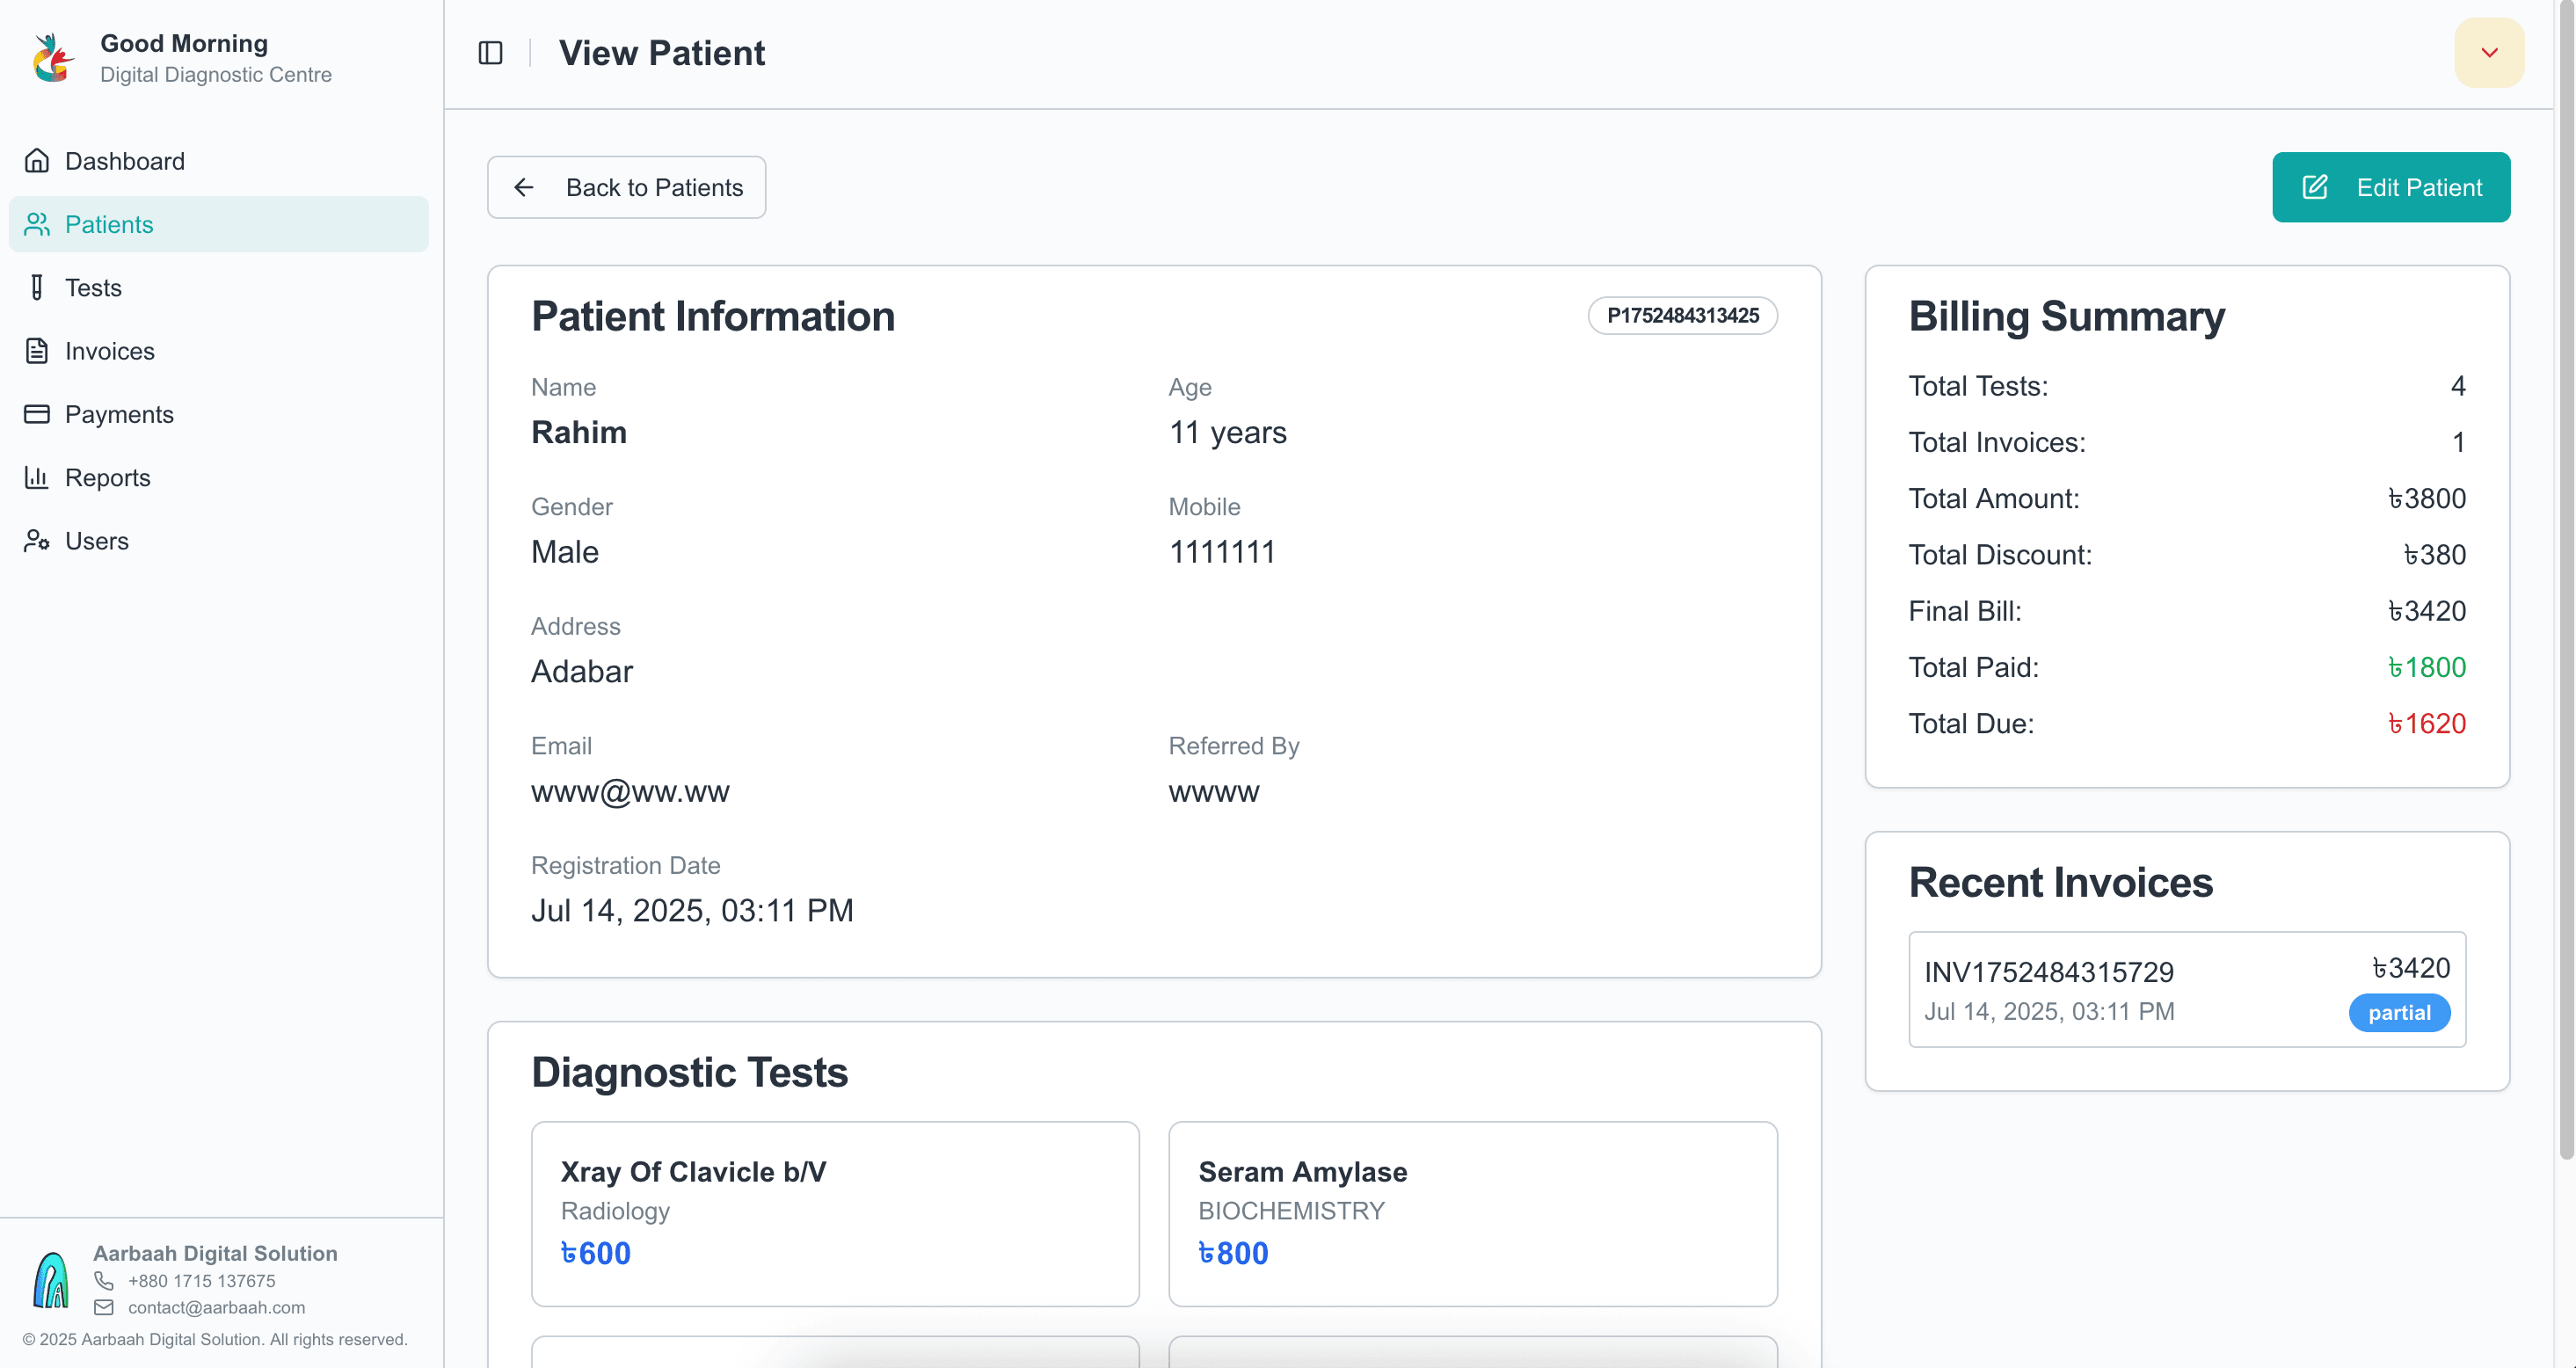Click the Users gear-person icon
The width and height of the screenshot is (2576, 1368).
coord(37,541)
